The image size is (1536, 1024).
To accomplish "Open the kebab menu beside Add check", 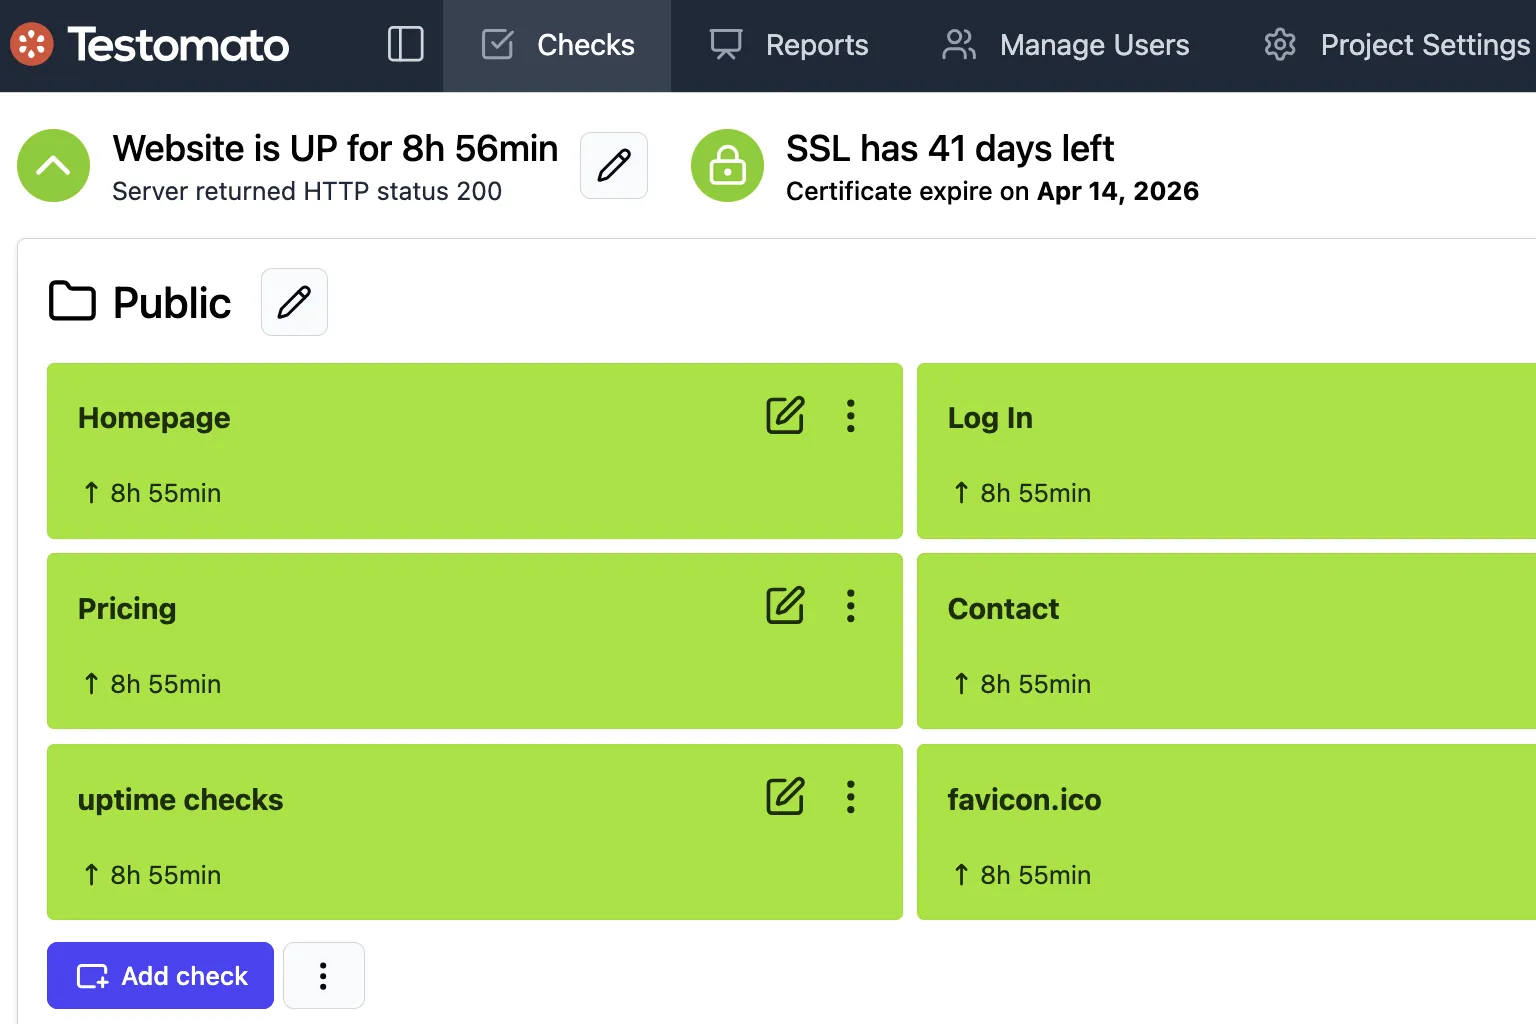I will 323,975.
